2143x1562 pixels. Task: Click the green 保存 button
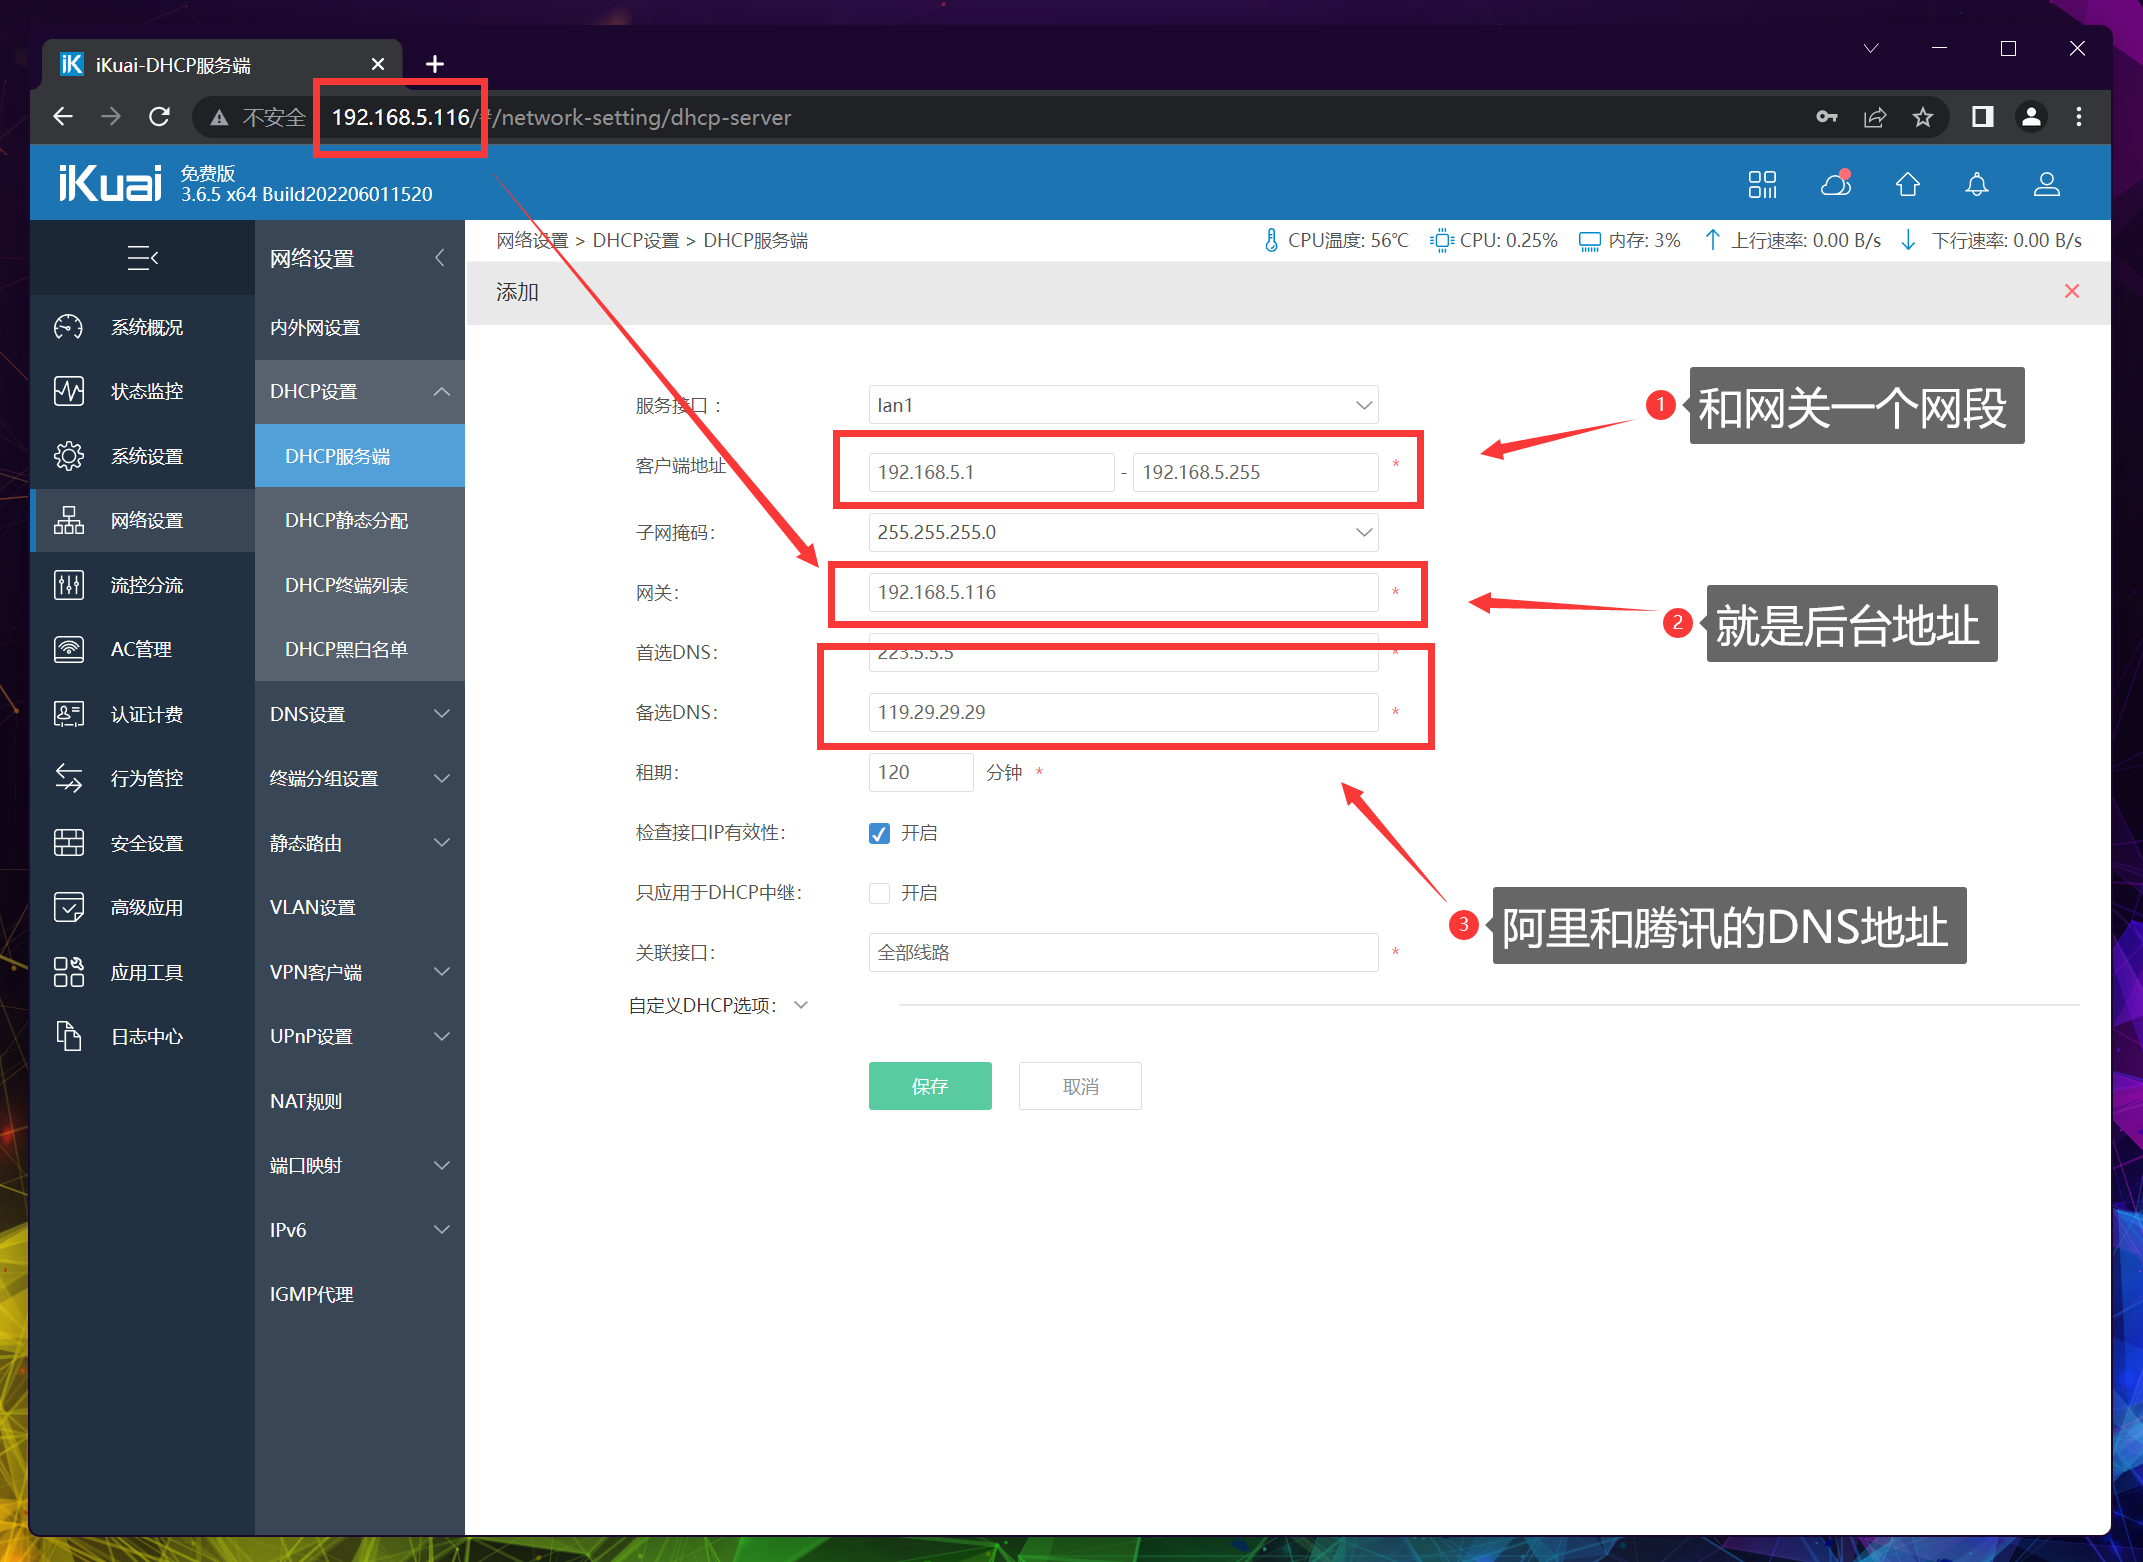929,1086
